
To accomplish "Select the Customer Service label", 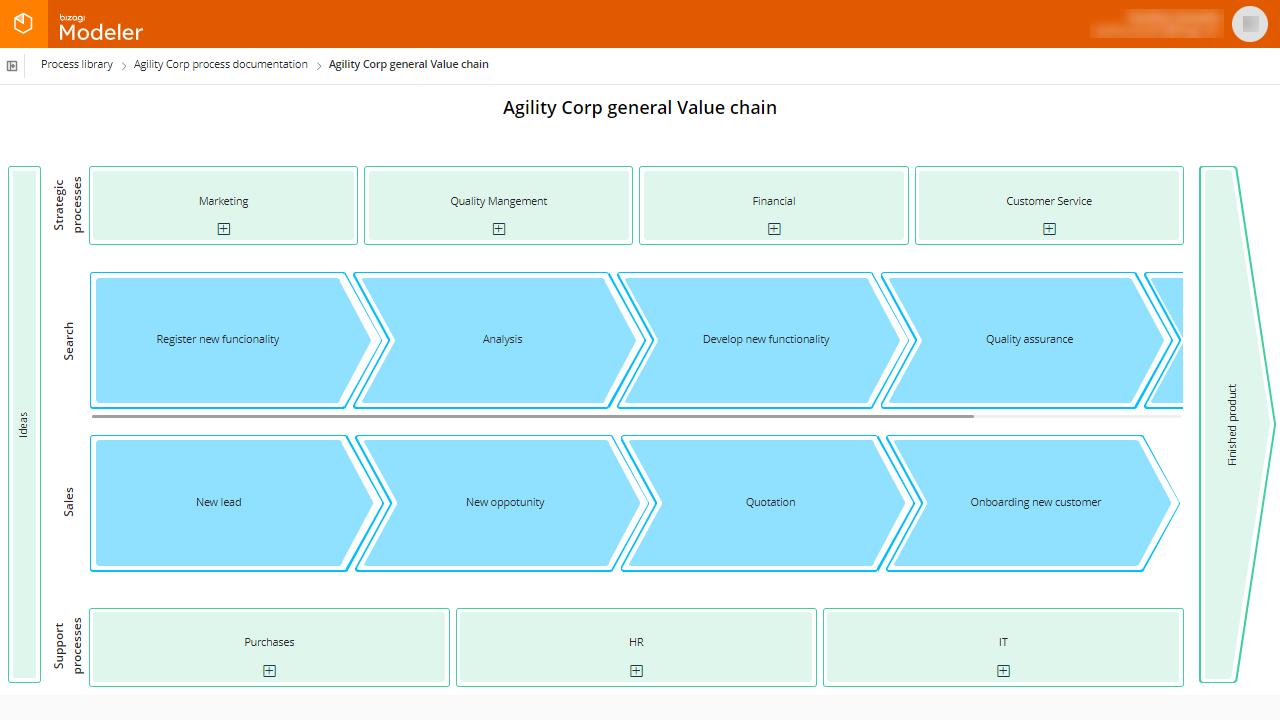I will [1049, 201].
